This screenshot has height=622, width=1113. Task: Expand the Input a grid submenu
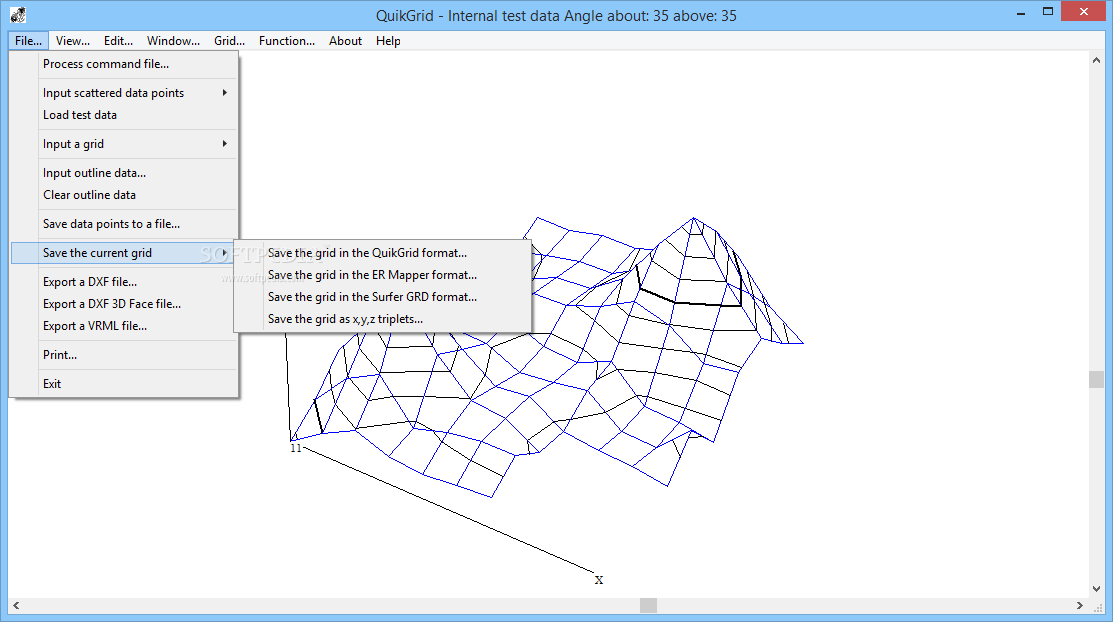[x=124, y=144]
